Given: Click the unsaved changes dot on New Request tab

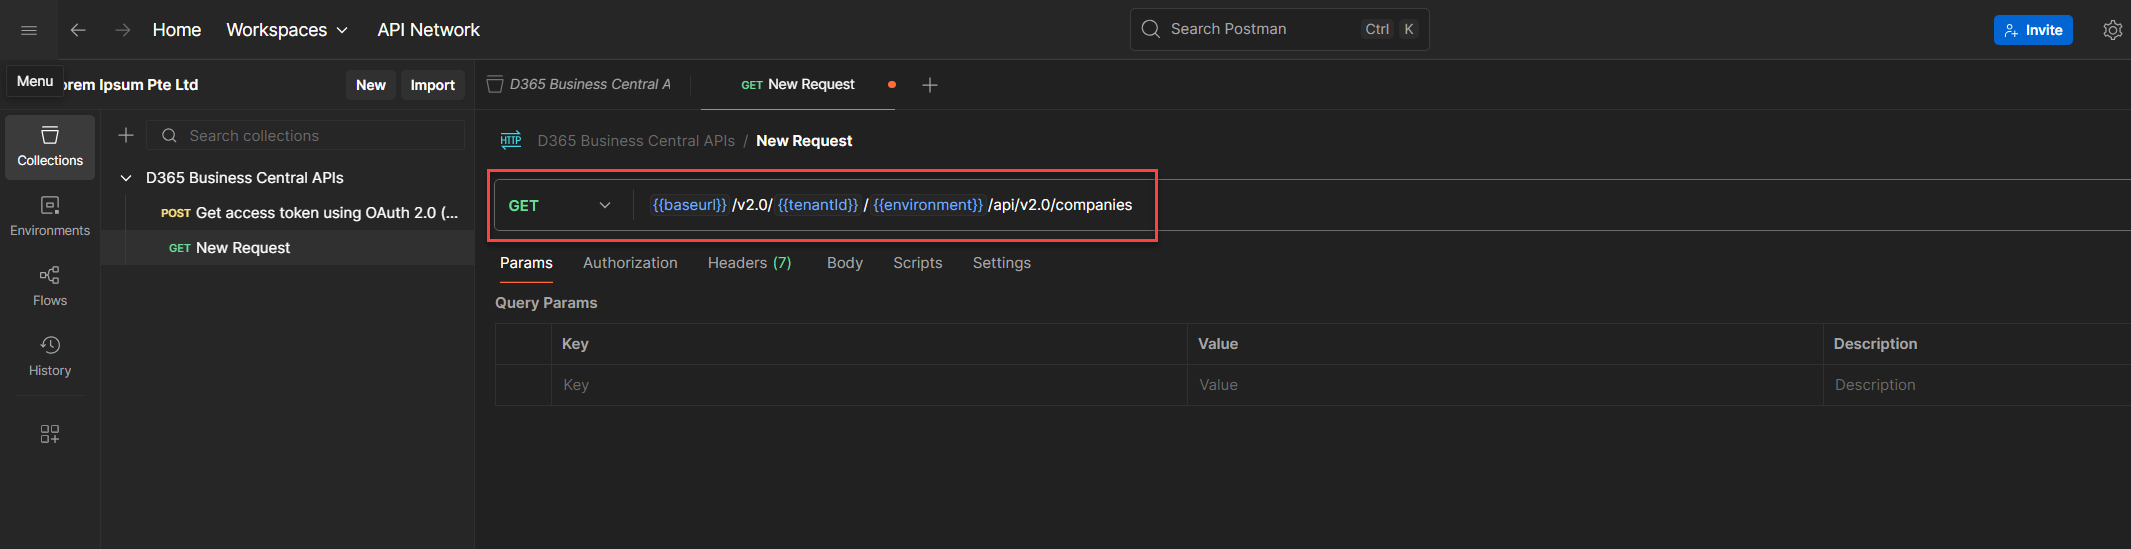Looking at the screenshot, I should point(892,85).
